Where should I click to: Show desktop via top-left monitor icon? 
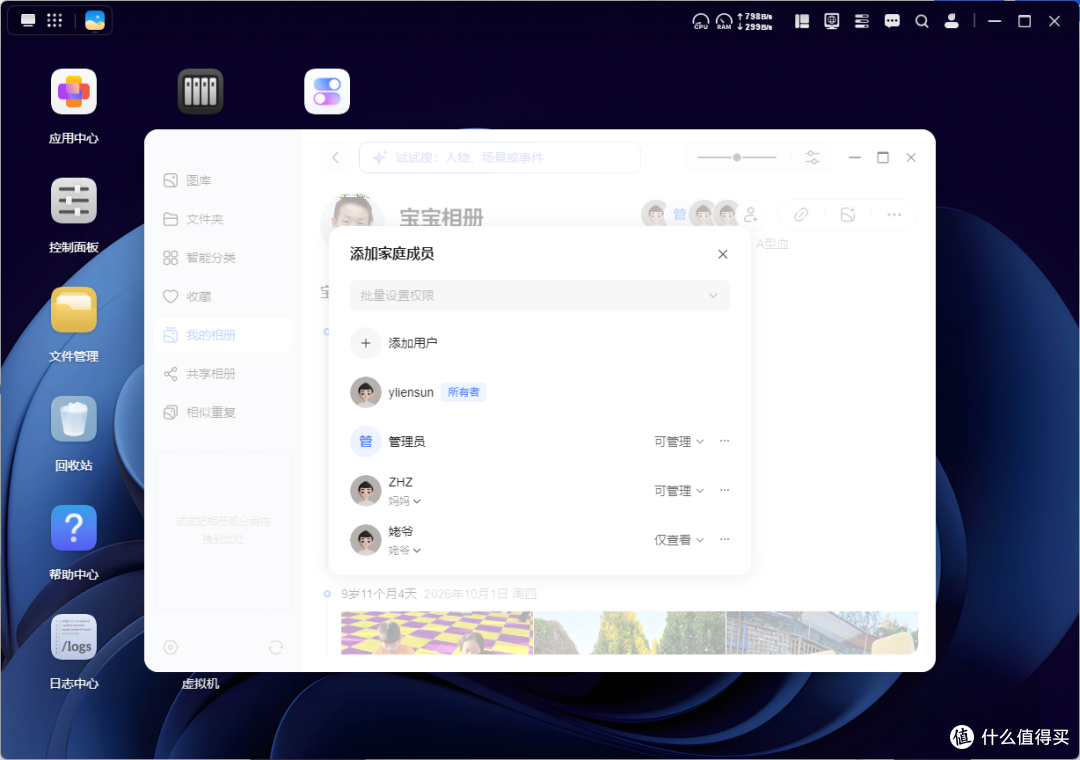28,21
